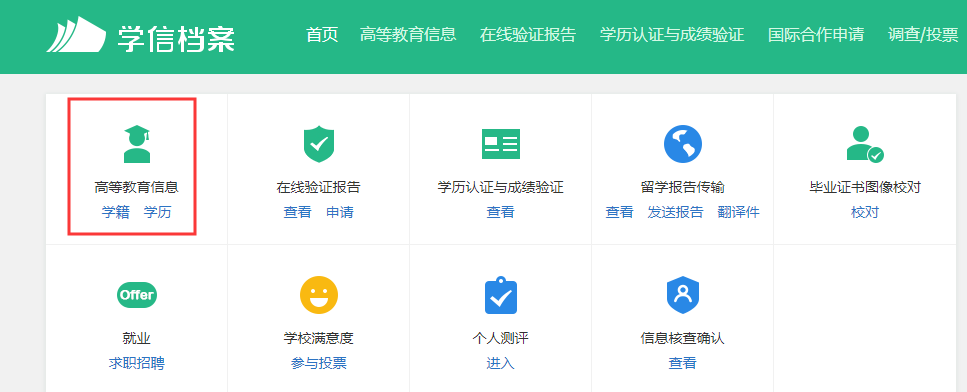Image resolution: width=967 pixels, height=392 pixels.
Task: Open 调查/投票 in the top navigation
Action: pos(923,35)
